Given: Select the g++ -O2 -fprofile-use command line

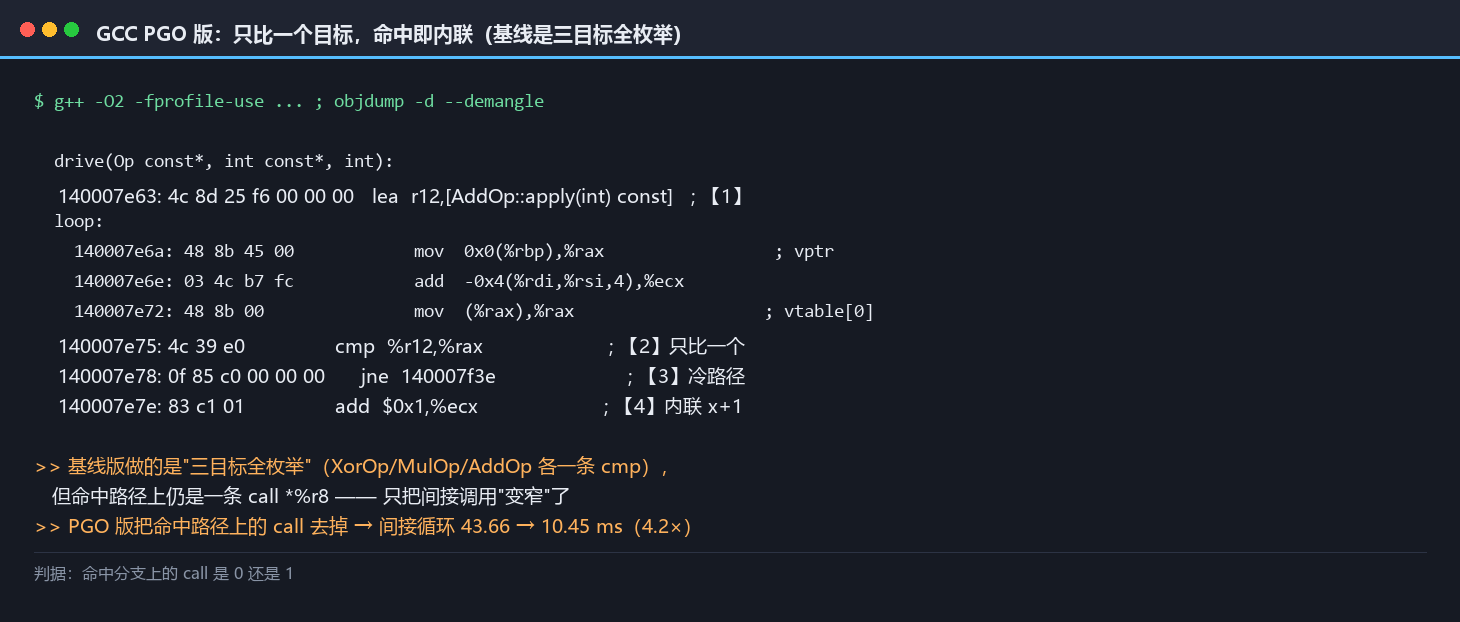Looking at the screenshot, I should pos(289,101).
